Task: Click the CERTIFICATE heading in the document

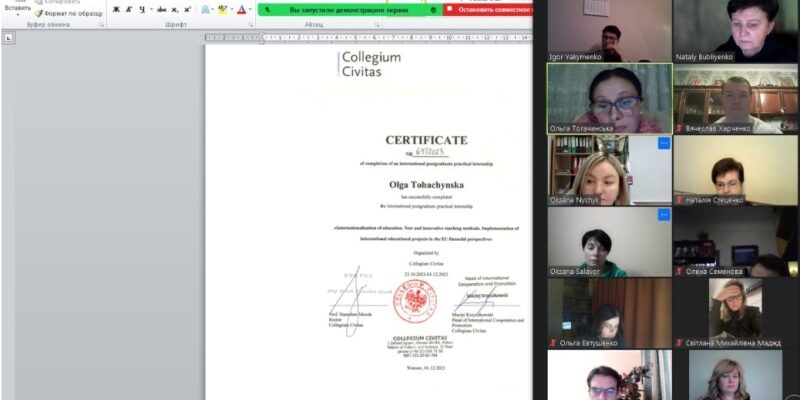Action: (x=426, y=140)
